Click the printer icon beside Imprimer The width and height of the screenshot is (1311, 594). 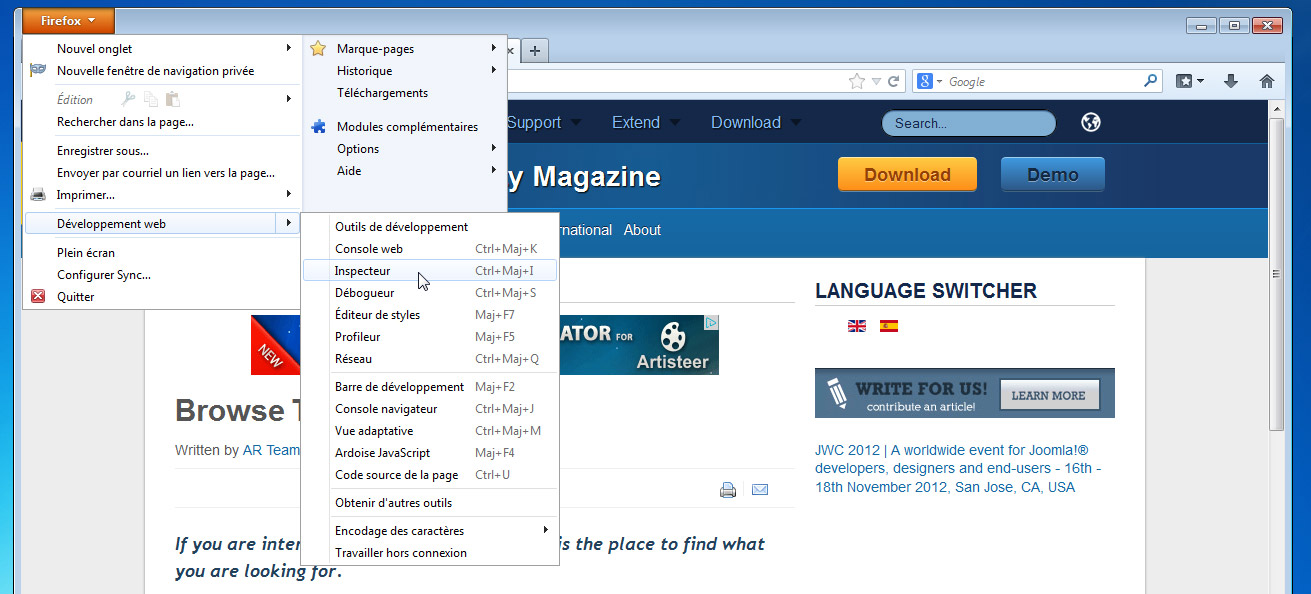click(x=38, y=195)
